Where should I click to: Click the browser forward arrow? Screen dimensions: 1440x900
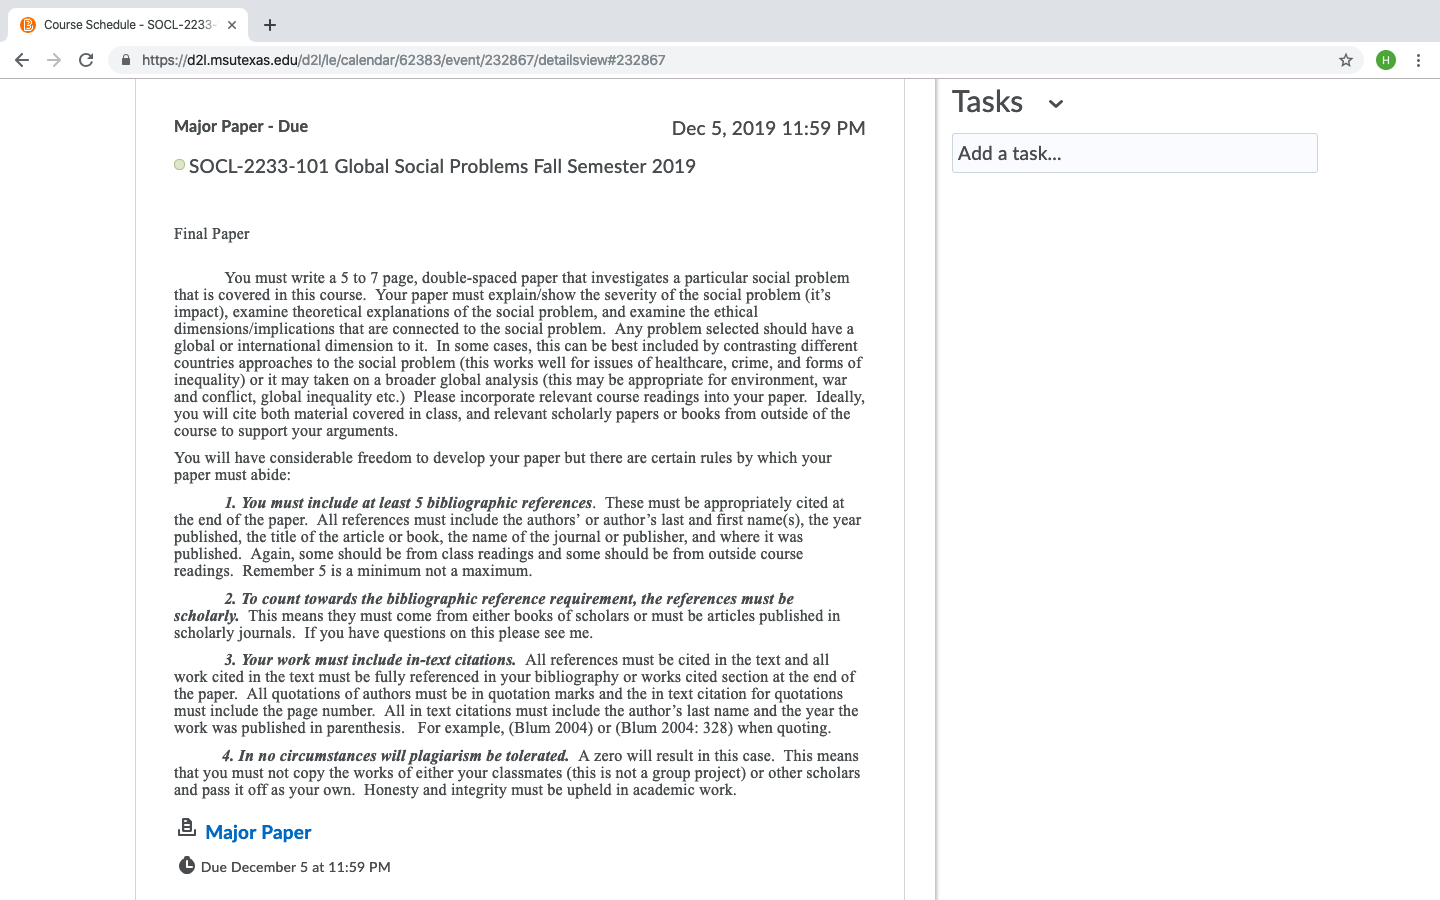coord(54,60)
